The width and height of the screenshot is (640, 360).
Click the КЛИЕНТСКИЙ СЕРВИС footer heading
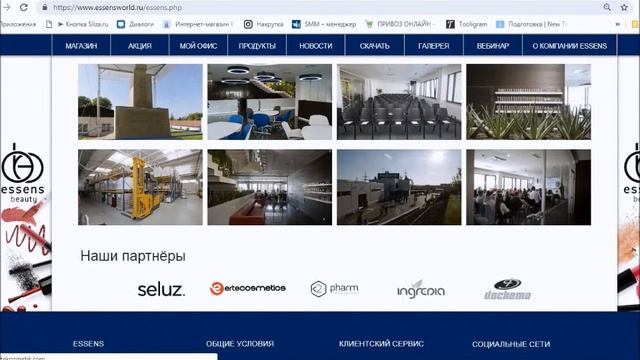381,344
